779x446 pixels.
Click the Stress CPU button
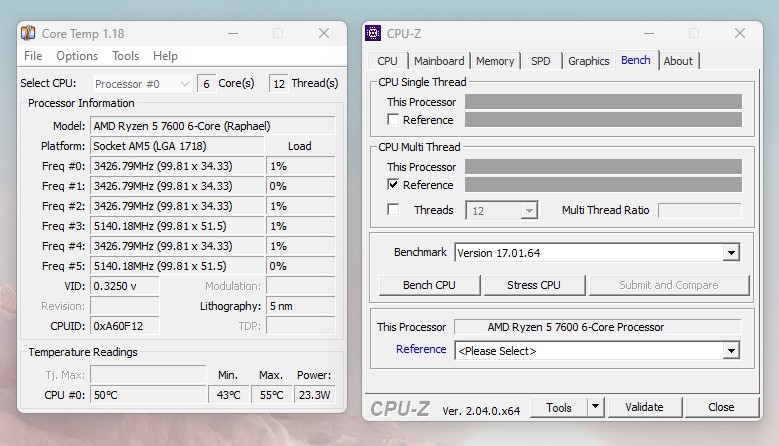coord(534,285)
